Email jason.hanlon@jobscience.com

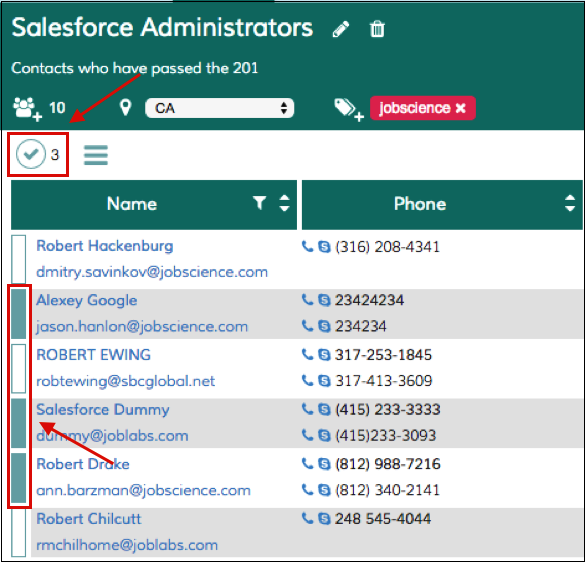[x=142, y=327]
